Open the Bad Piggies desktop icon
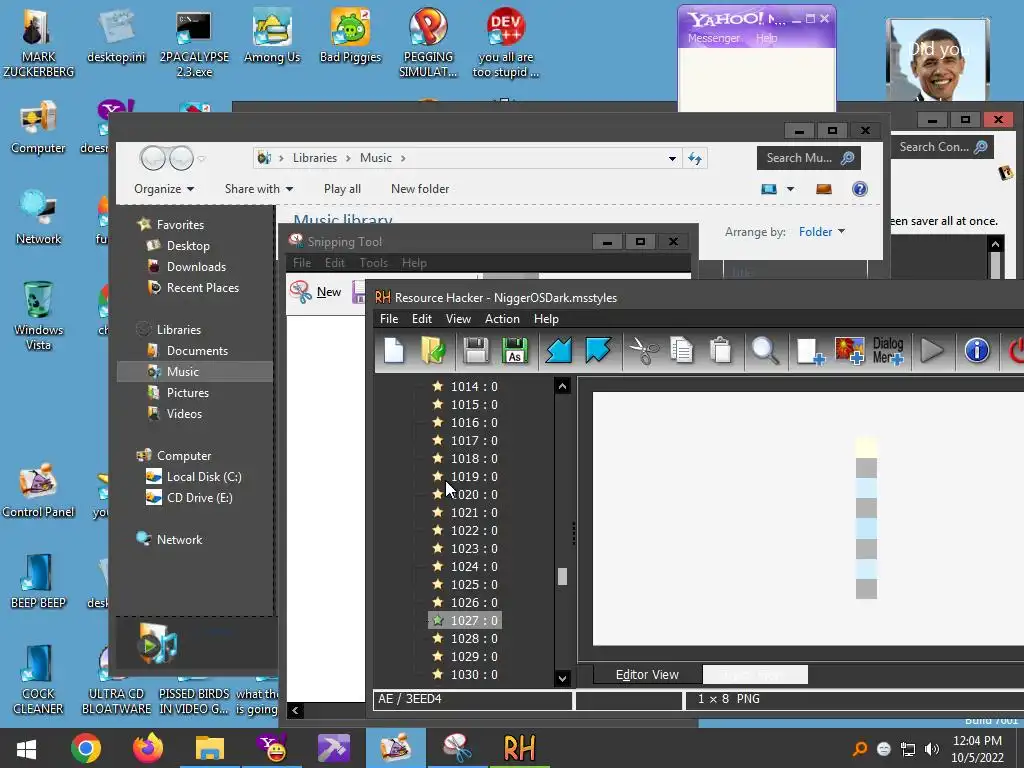Viewport: 1024px width, 768px height. coord(350,36)
